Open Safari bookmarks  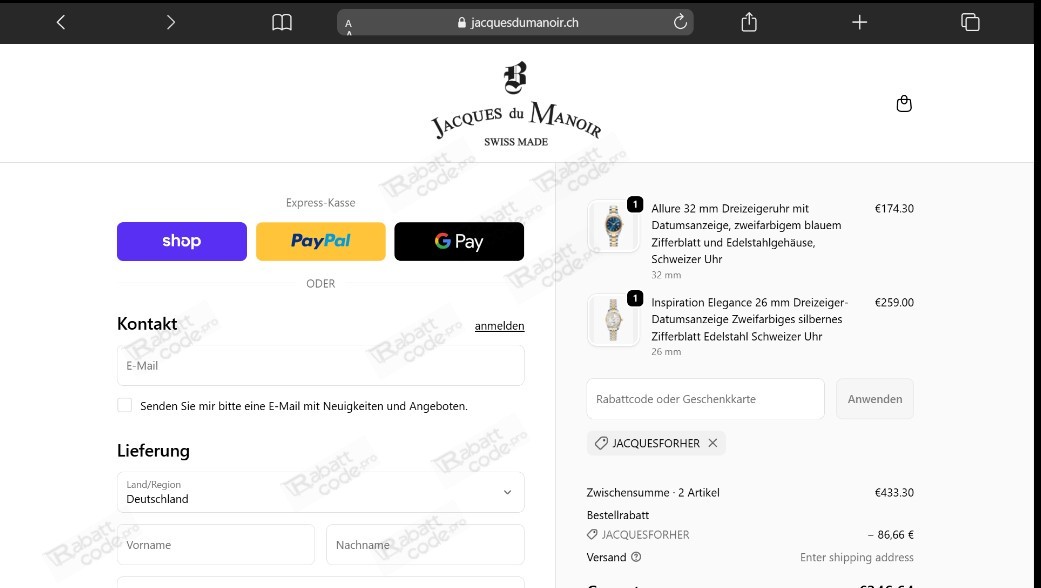point(282,21)
